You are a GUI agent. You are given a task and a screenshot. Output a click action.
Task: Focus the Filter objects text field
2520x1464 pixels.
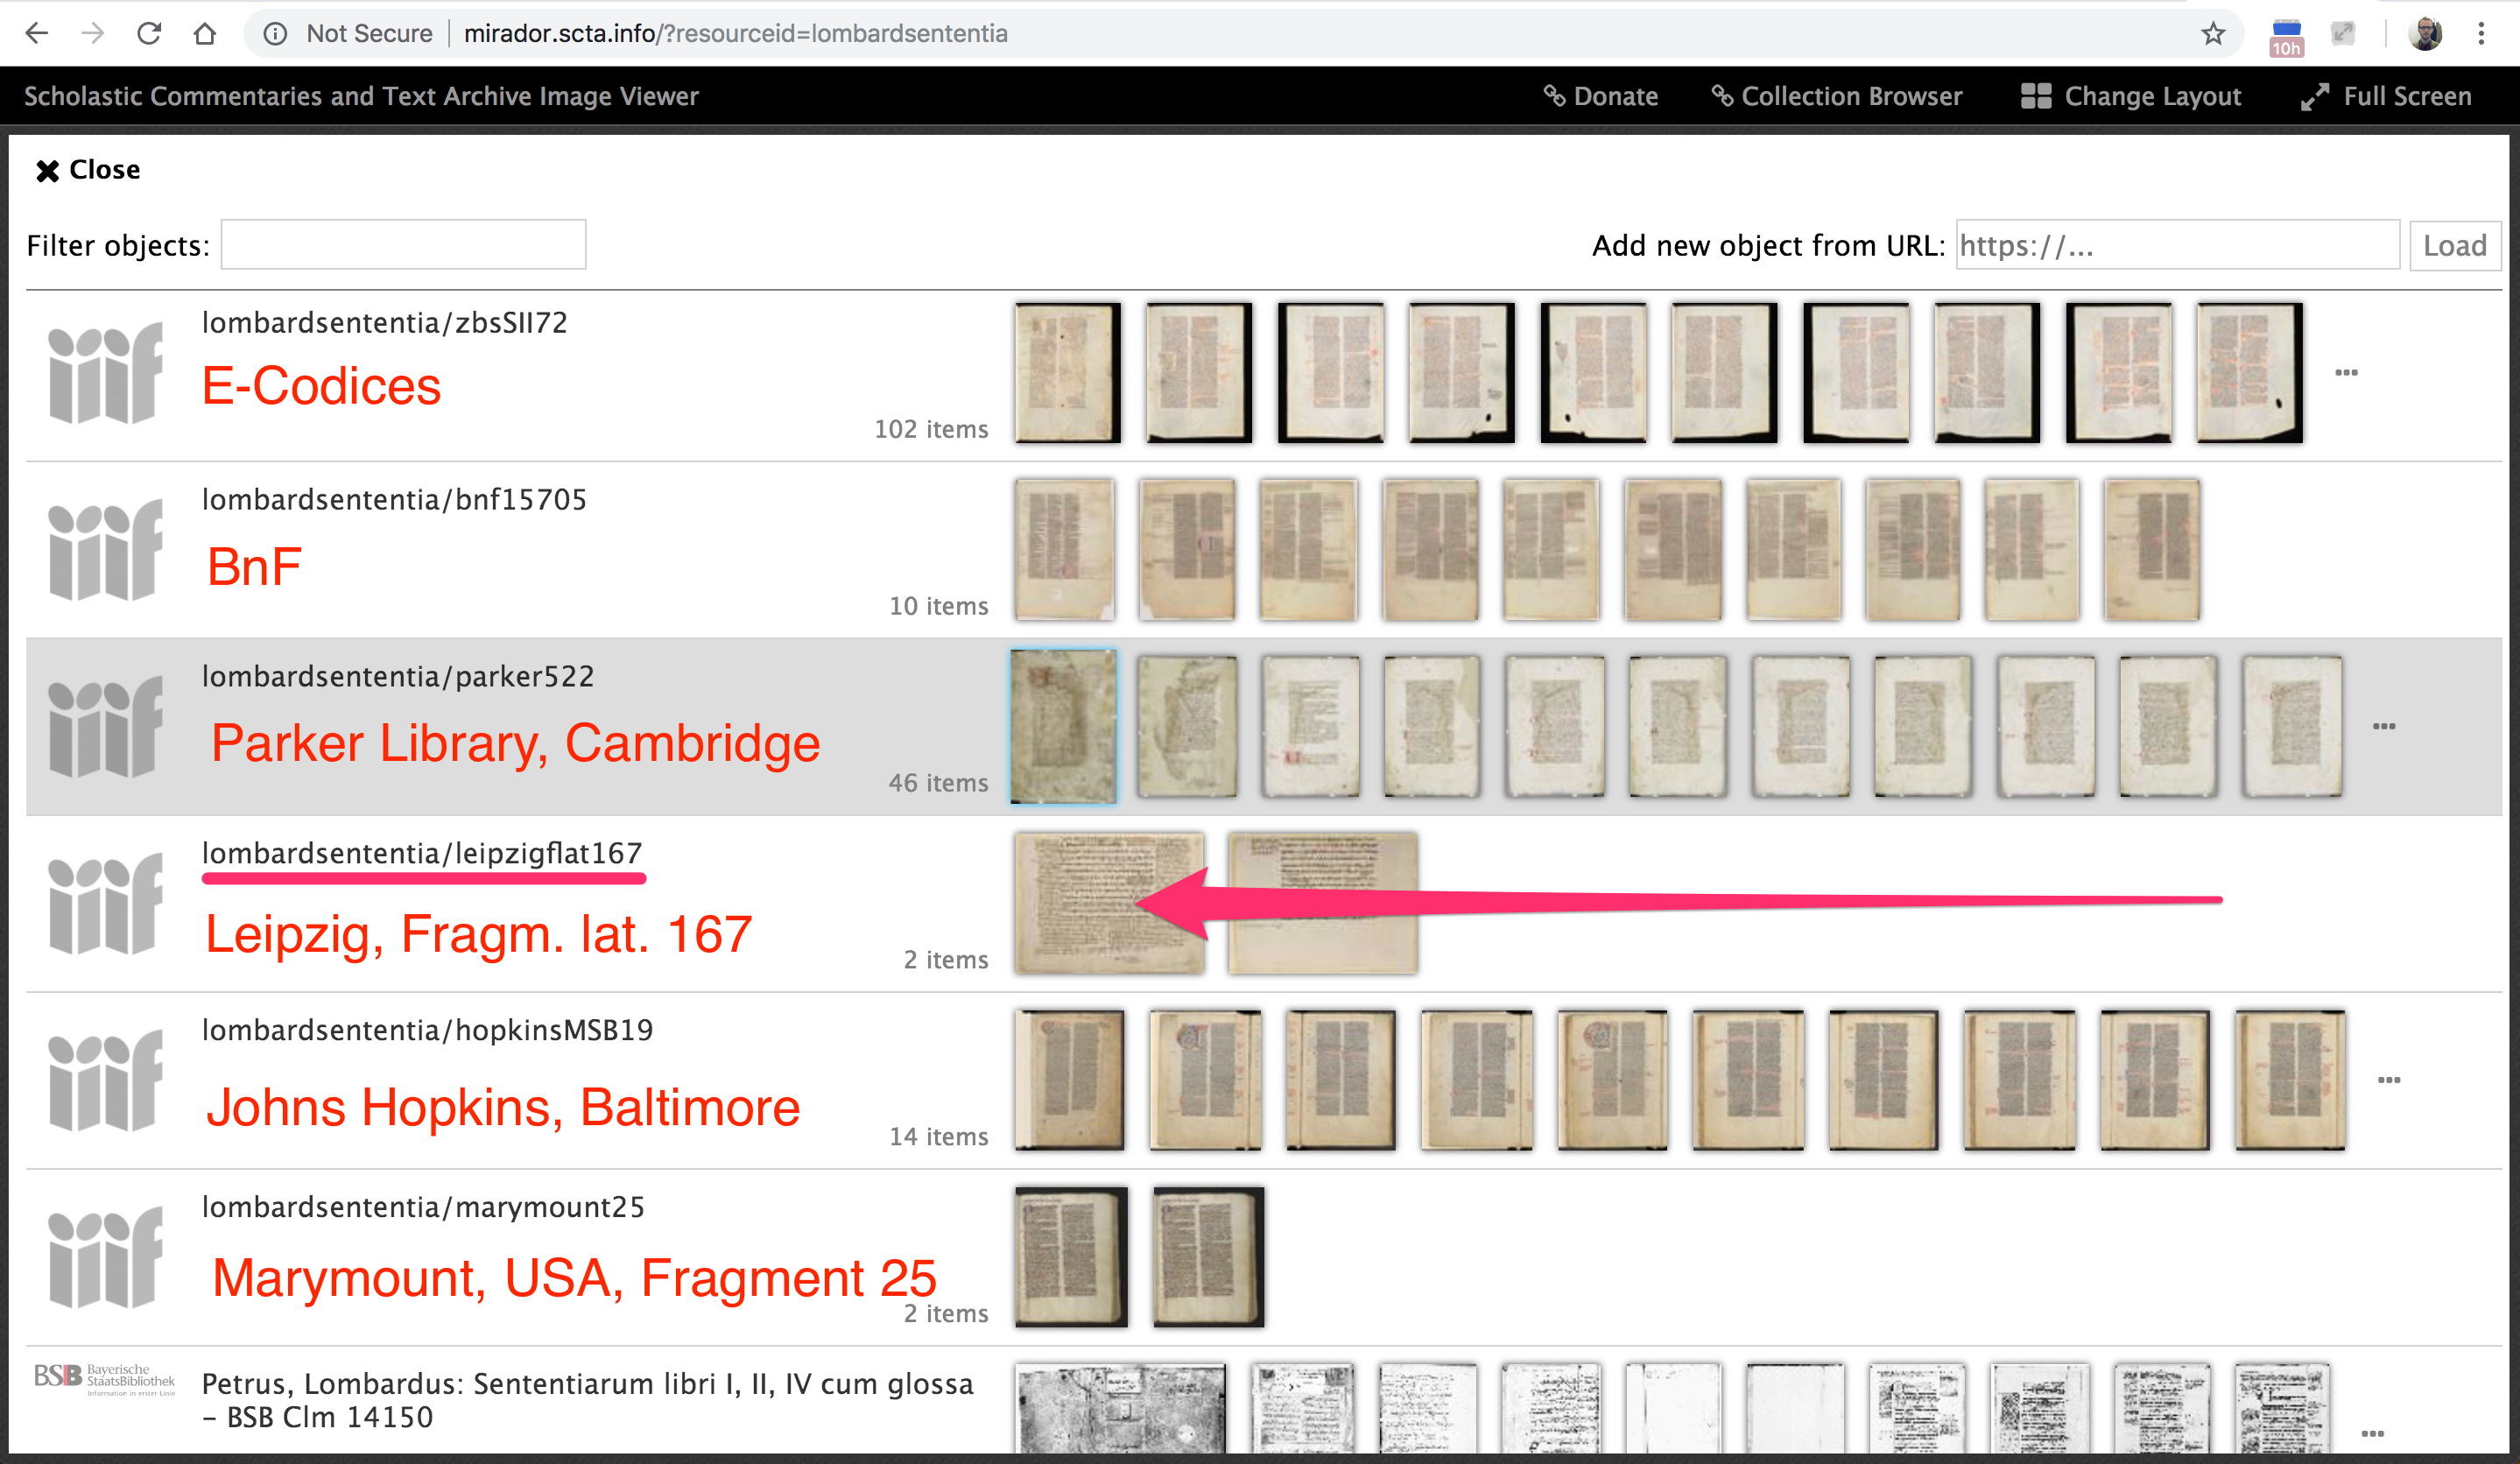(403, 245)
